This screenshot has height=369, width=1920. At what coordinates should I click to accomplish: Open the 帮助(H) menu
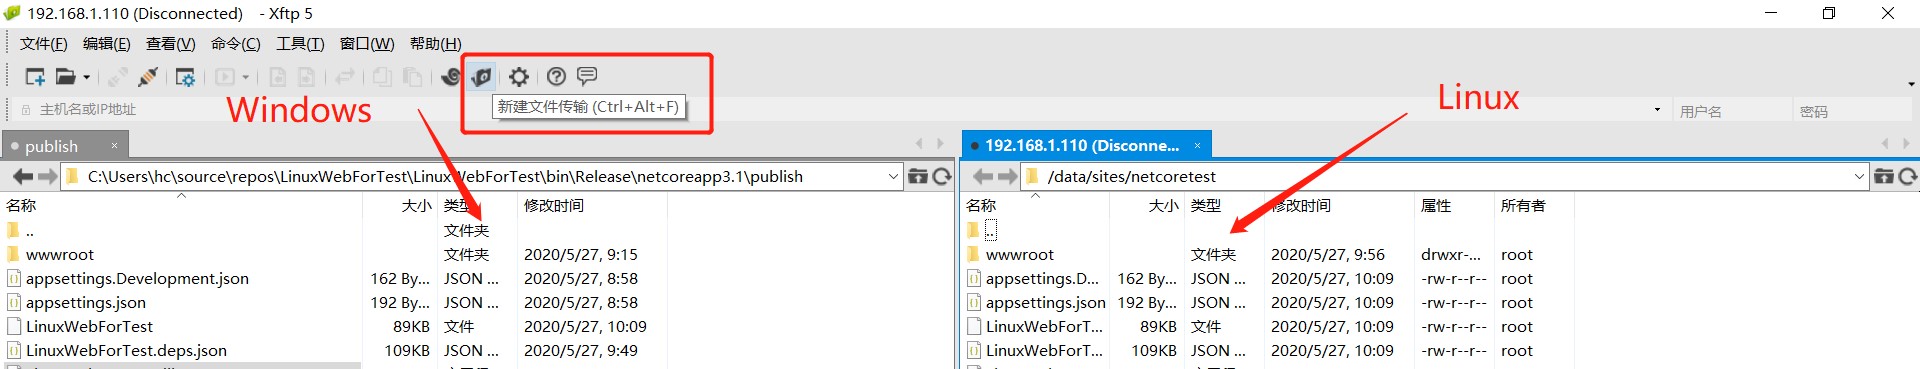point(436,44)
